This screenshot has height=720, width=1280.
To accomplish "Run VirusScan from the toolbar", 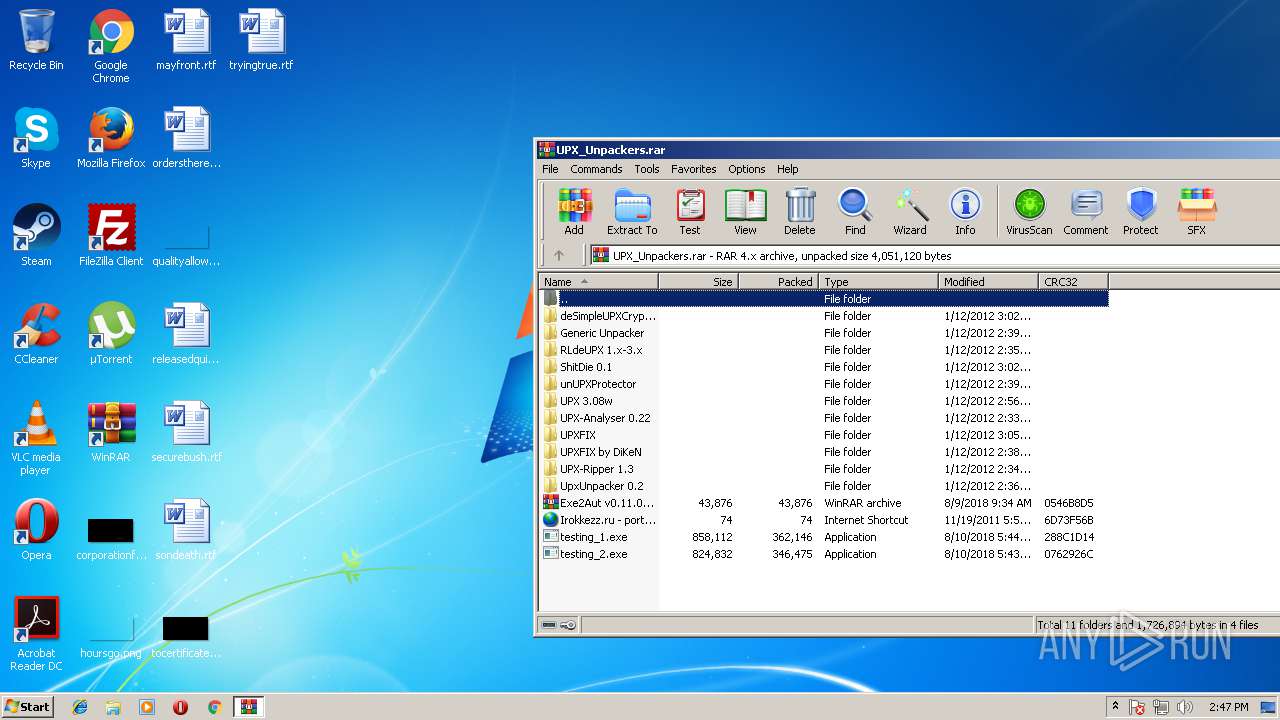I will [x=1029, y=212].
